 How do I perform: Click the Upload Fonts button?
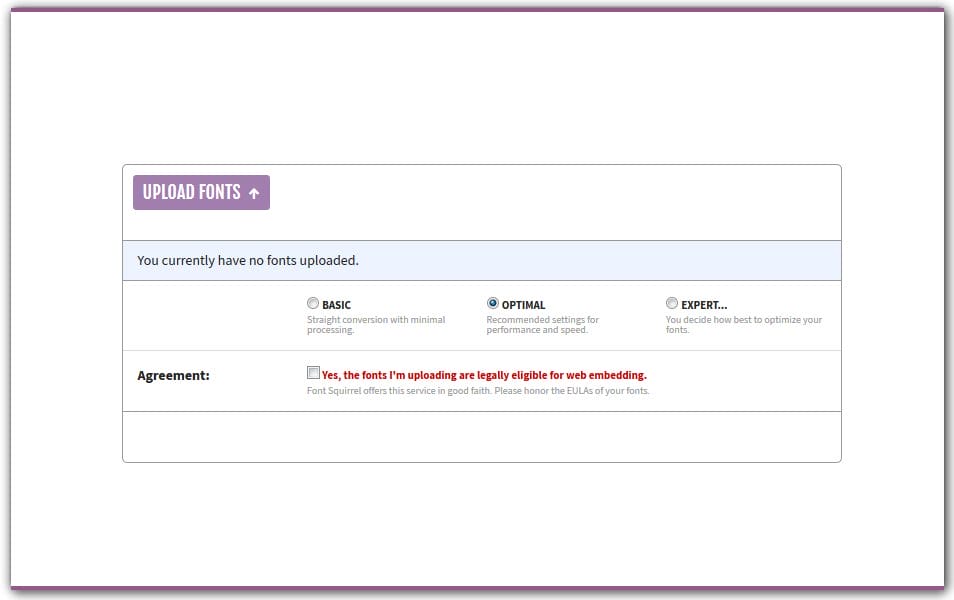tap(201, 193)
